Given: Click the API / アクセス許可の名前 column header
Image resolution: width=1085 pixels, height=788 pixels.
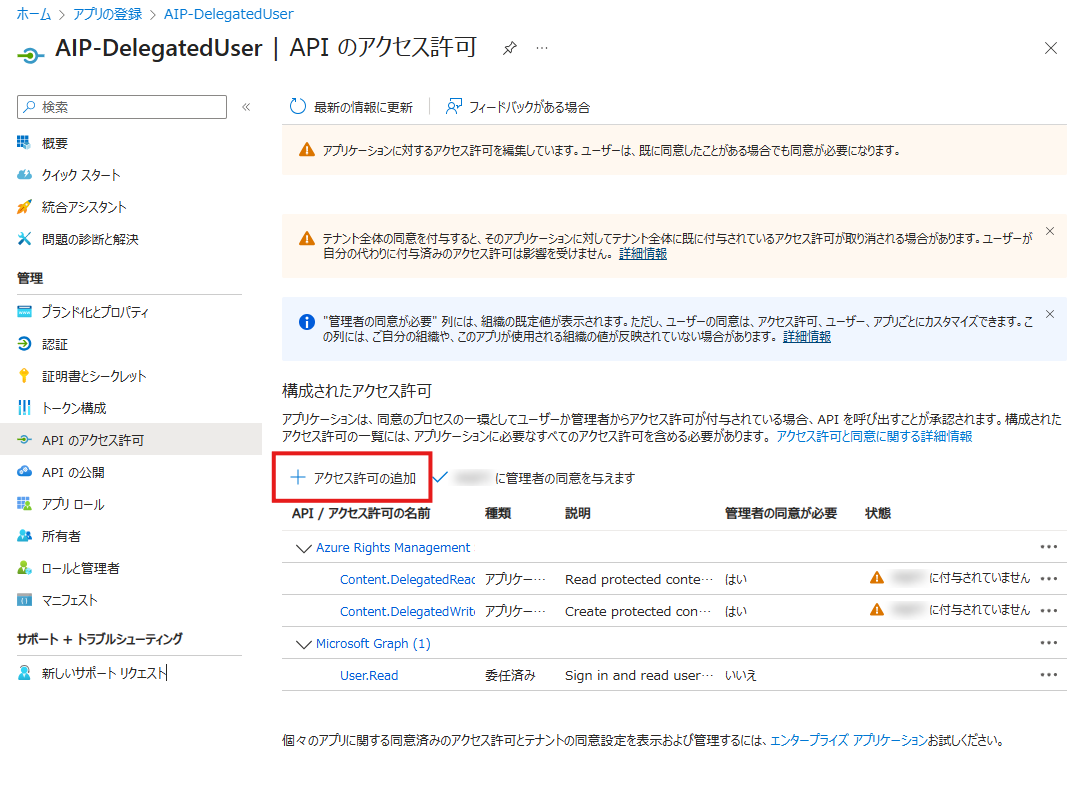Looking at the screenshot, I should [361, 513].
